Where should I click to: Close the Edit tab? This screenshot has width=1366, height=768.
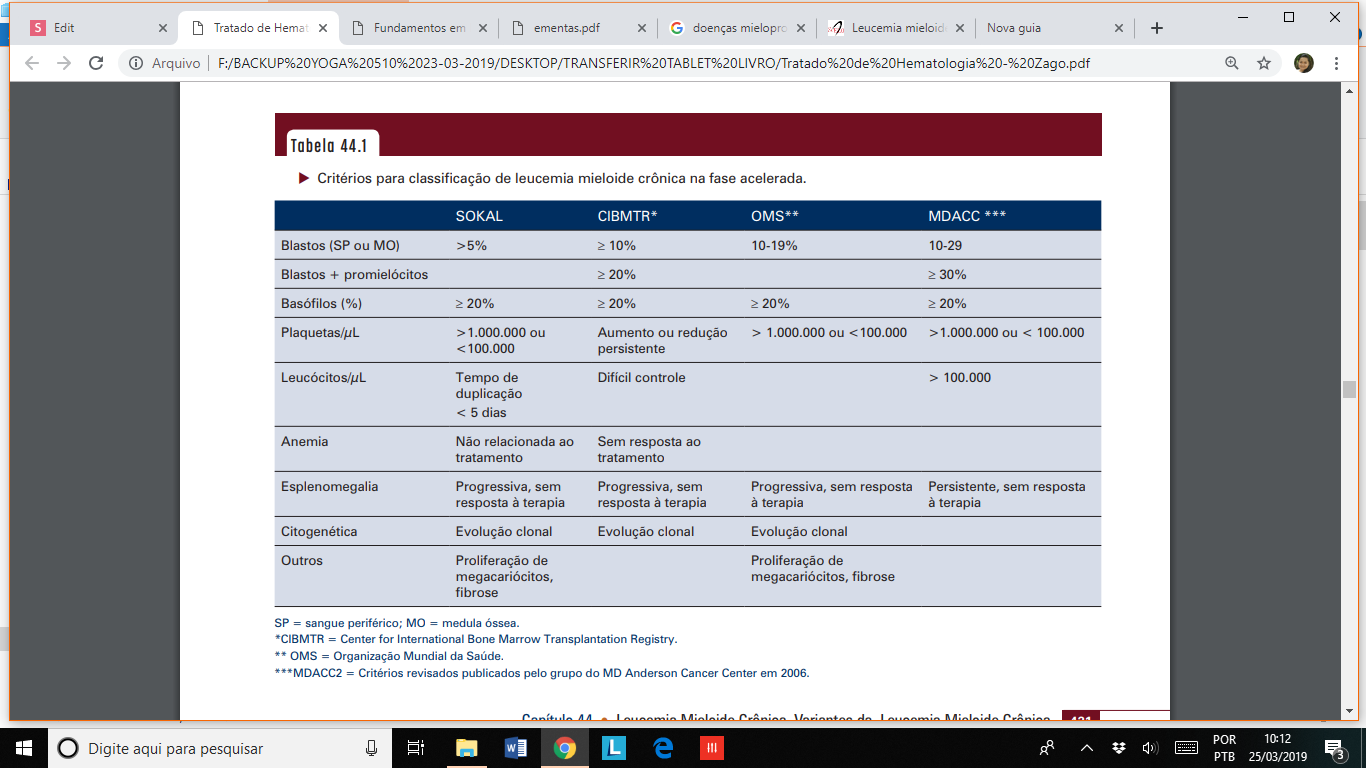(164, 28)
